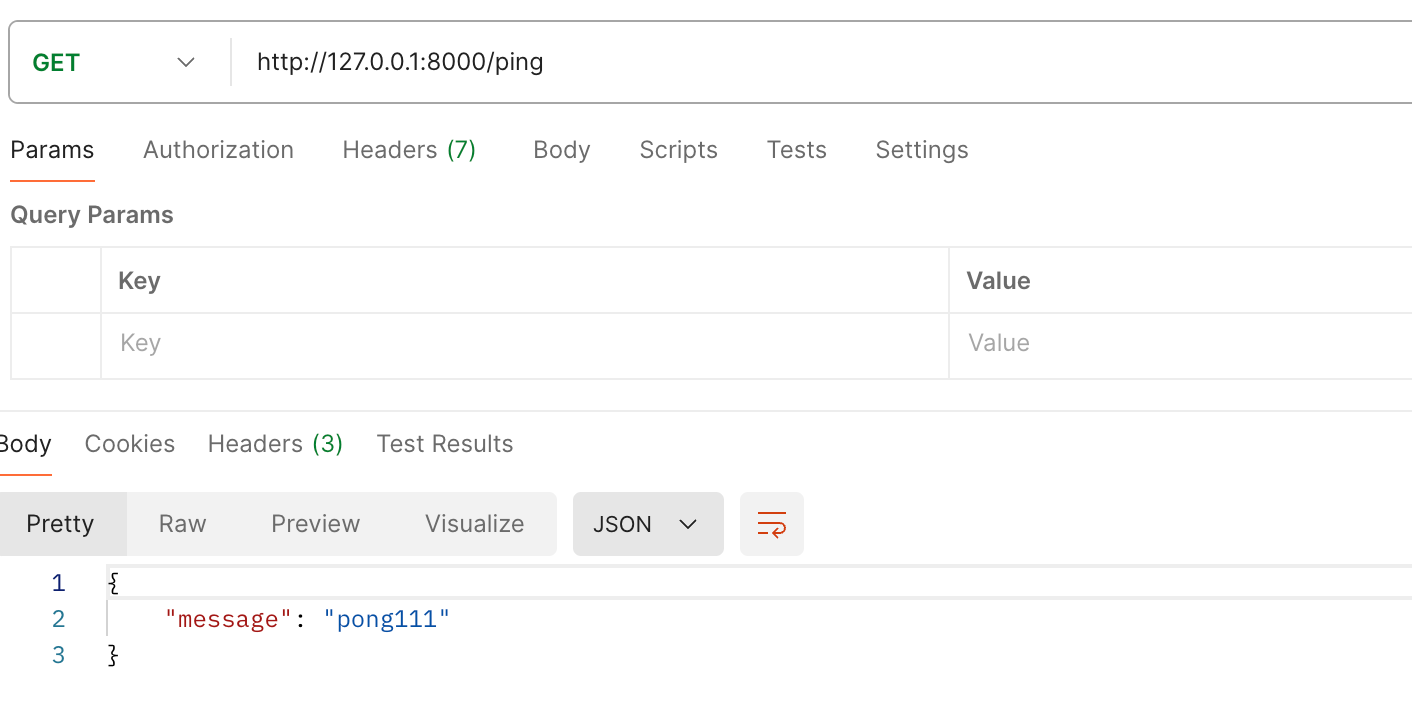Check the Test Results tab
Screen dimensions: 1412x722
[444, 443]
